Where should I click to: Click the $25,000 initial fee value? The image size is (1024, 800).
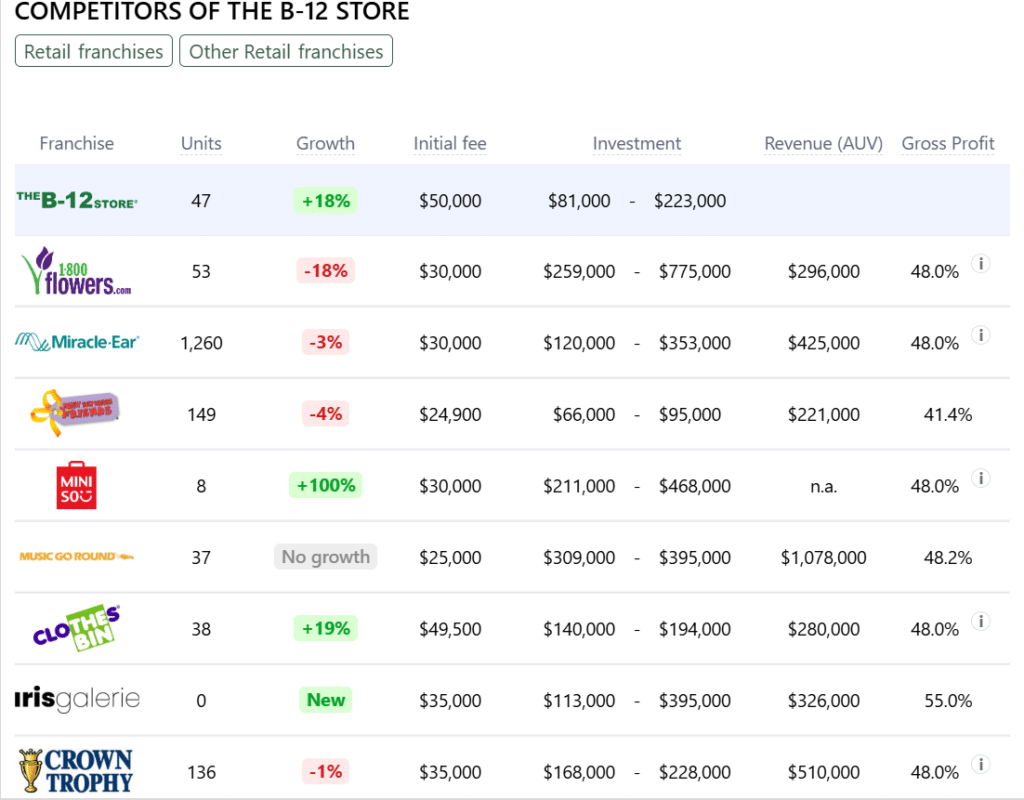coord(450,558)
